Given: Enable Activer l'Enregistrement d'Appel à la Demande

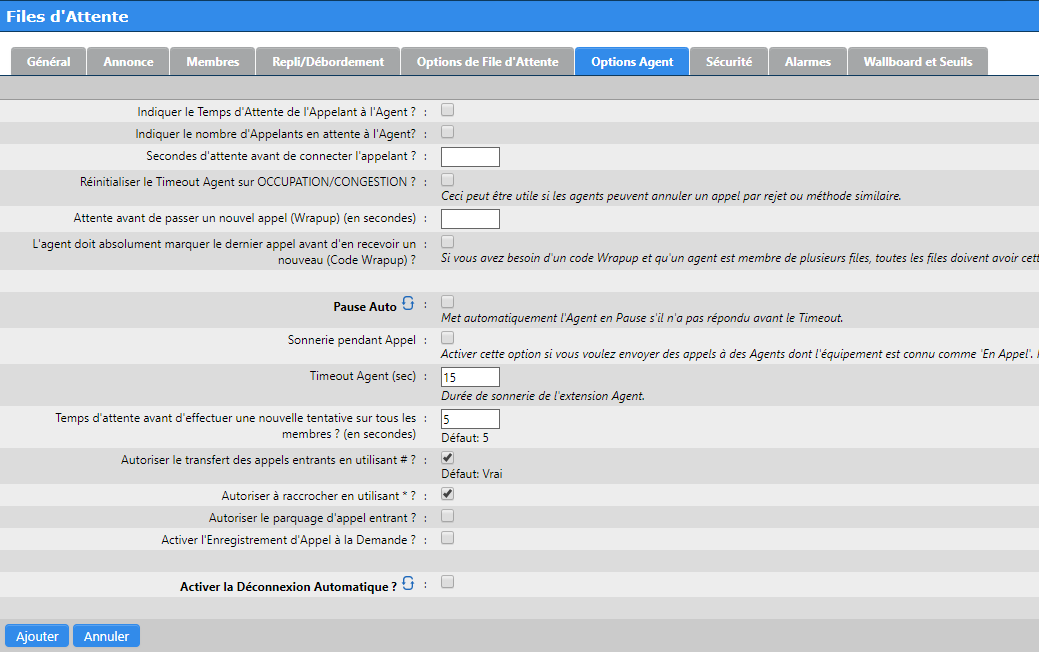Looking at the screenshot, I should coord(448,538).
